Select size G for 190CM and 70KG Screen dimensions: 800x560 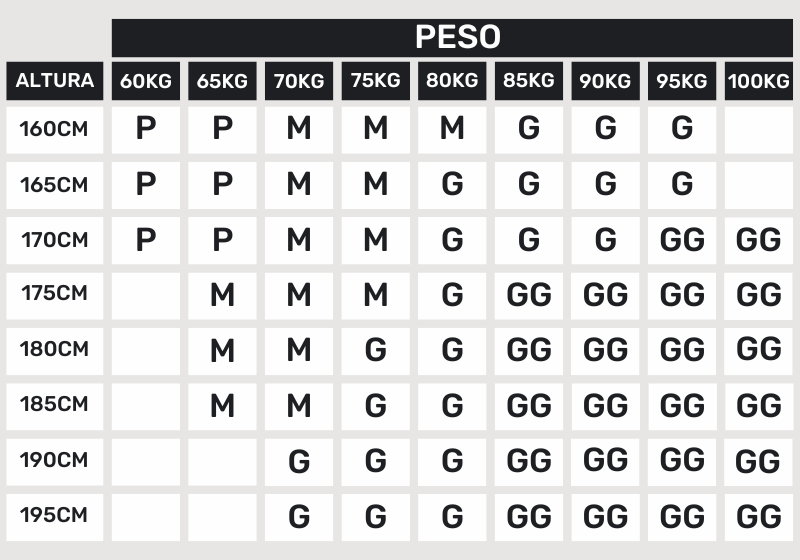tap(299, 461)
